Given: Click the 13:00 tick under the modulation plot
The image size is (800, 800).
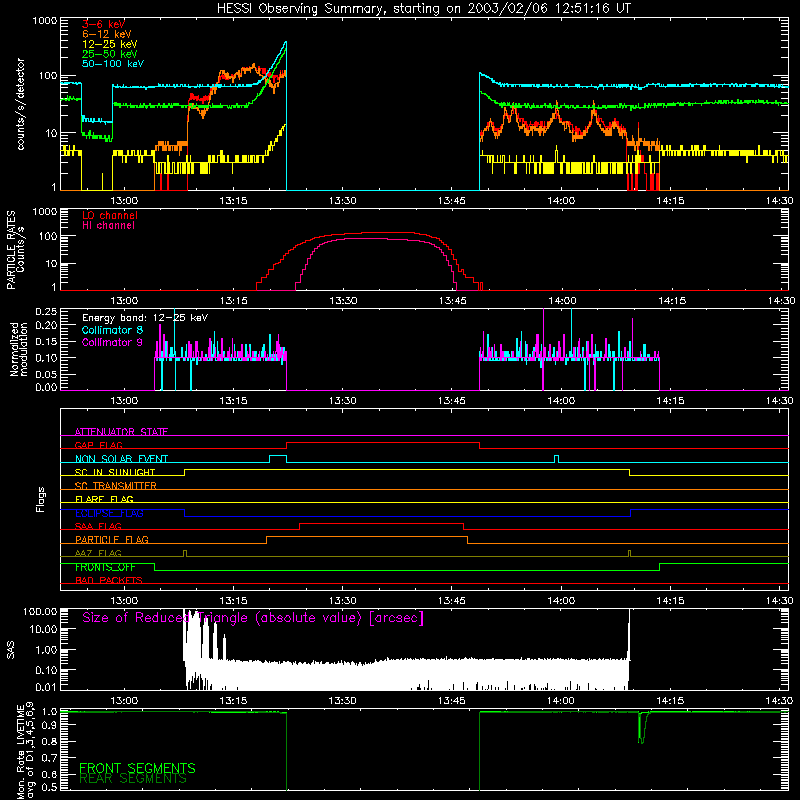Looking at the screenshot, I should [124, 401].
